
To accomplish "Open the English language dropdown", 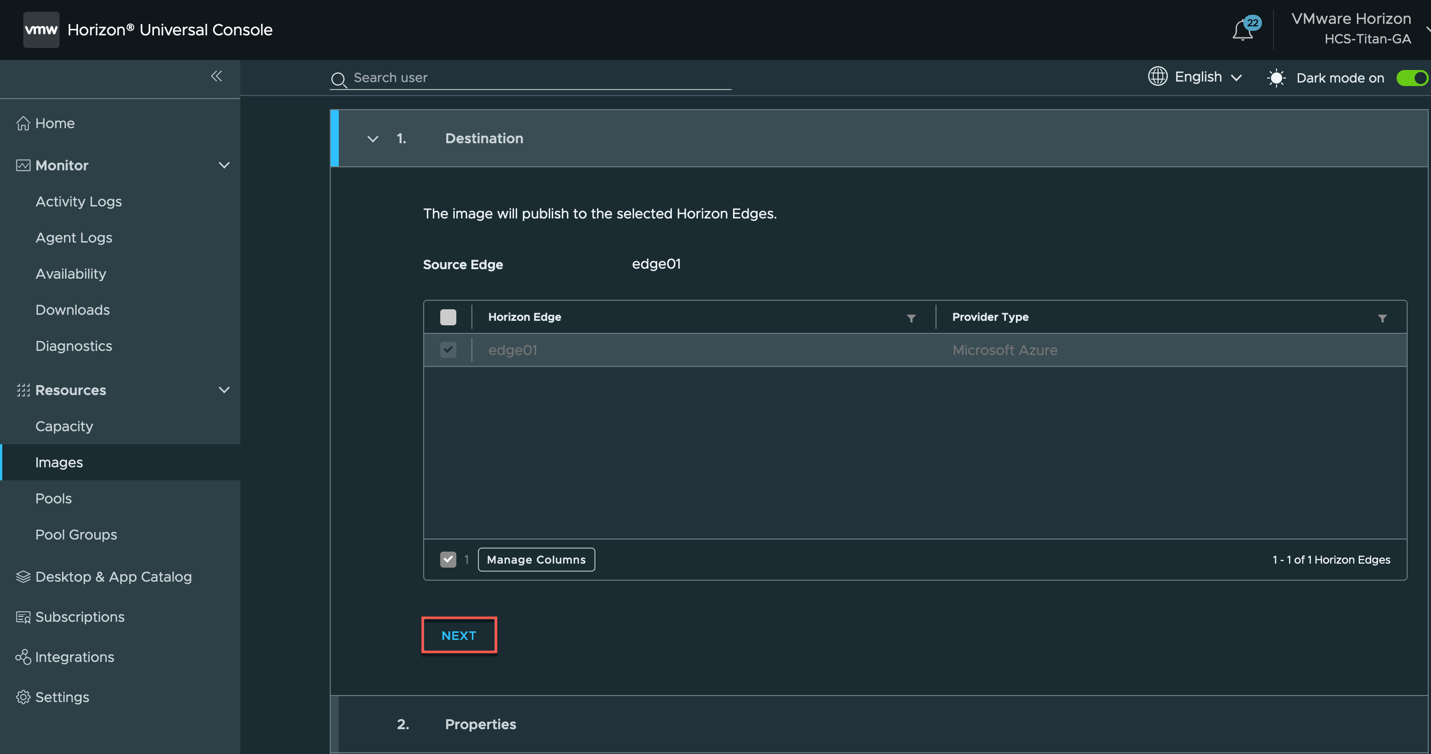I will [1208, 77].
